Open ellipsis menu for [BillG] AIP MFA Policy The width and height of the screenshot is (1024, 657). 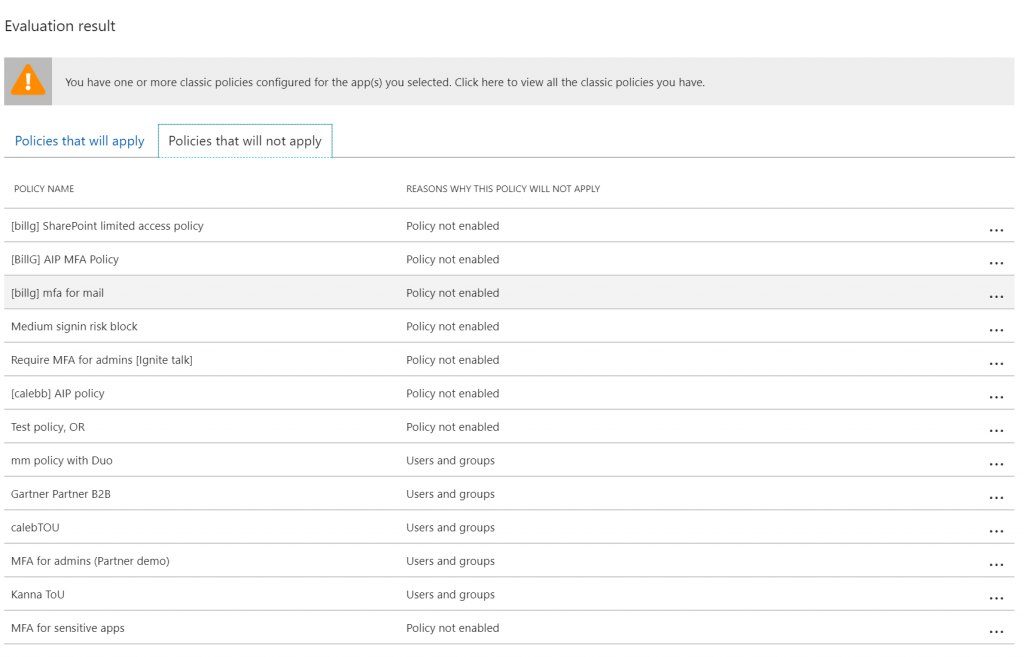[995, 263]
